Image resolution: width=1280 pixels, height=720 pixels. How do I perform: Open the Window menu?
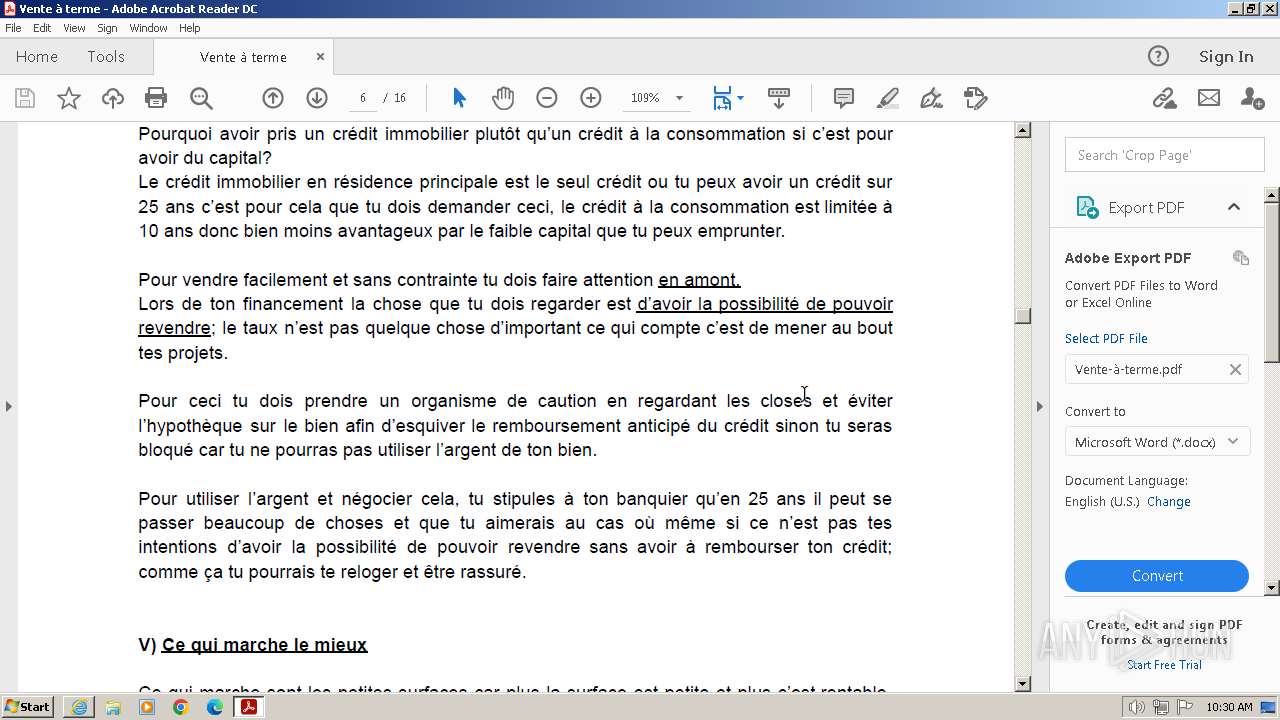click(x=148, y=28)
